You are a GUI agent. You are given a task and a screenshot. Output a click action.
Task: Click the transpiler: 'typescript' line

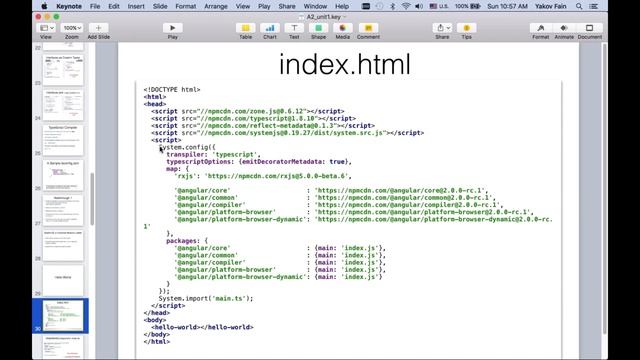213,154
